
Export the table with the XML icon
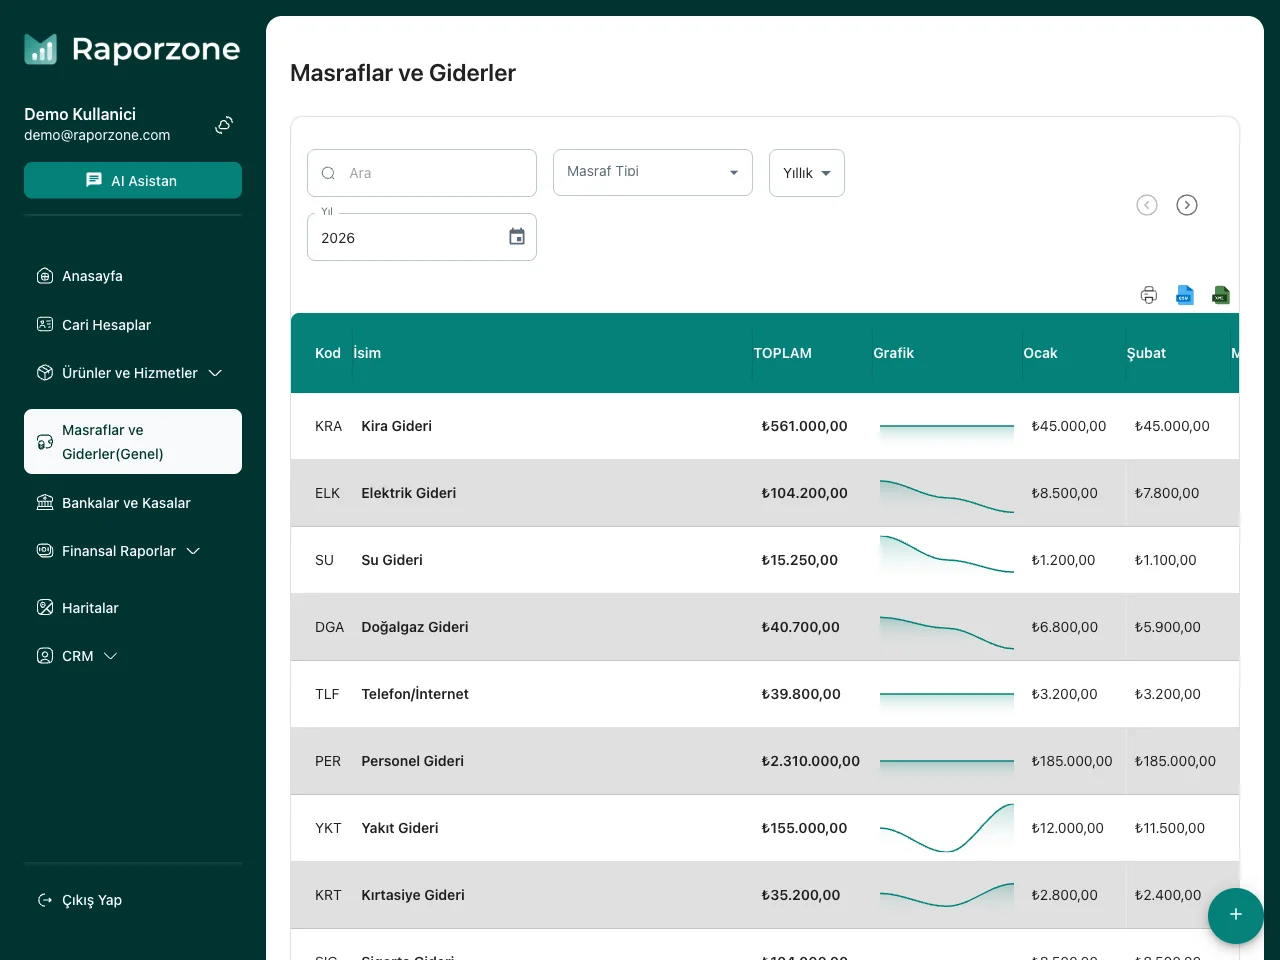coord(1220,295)
